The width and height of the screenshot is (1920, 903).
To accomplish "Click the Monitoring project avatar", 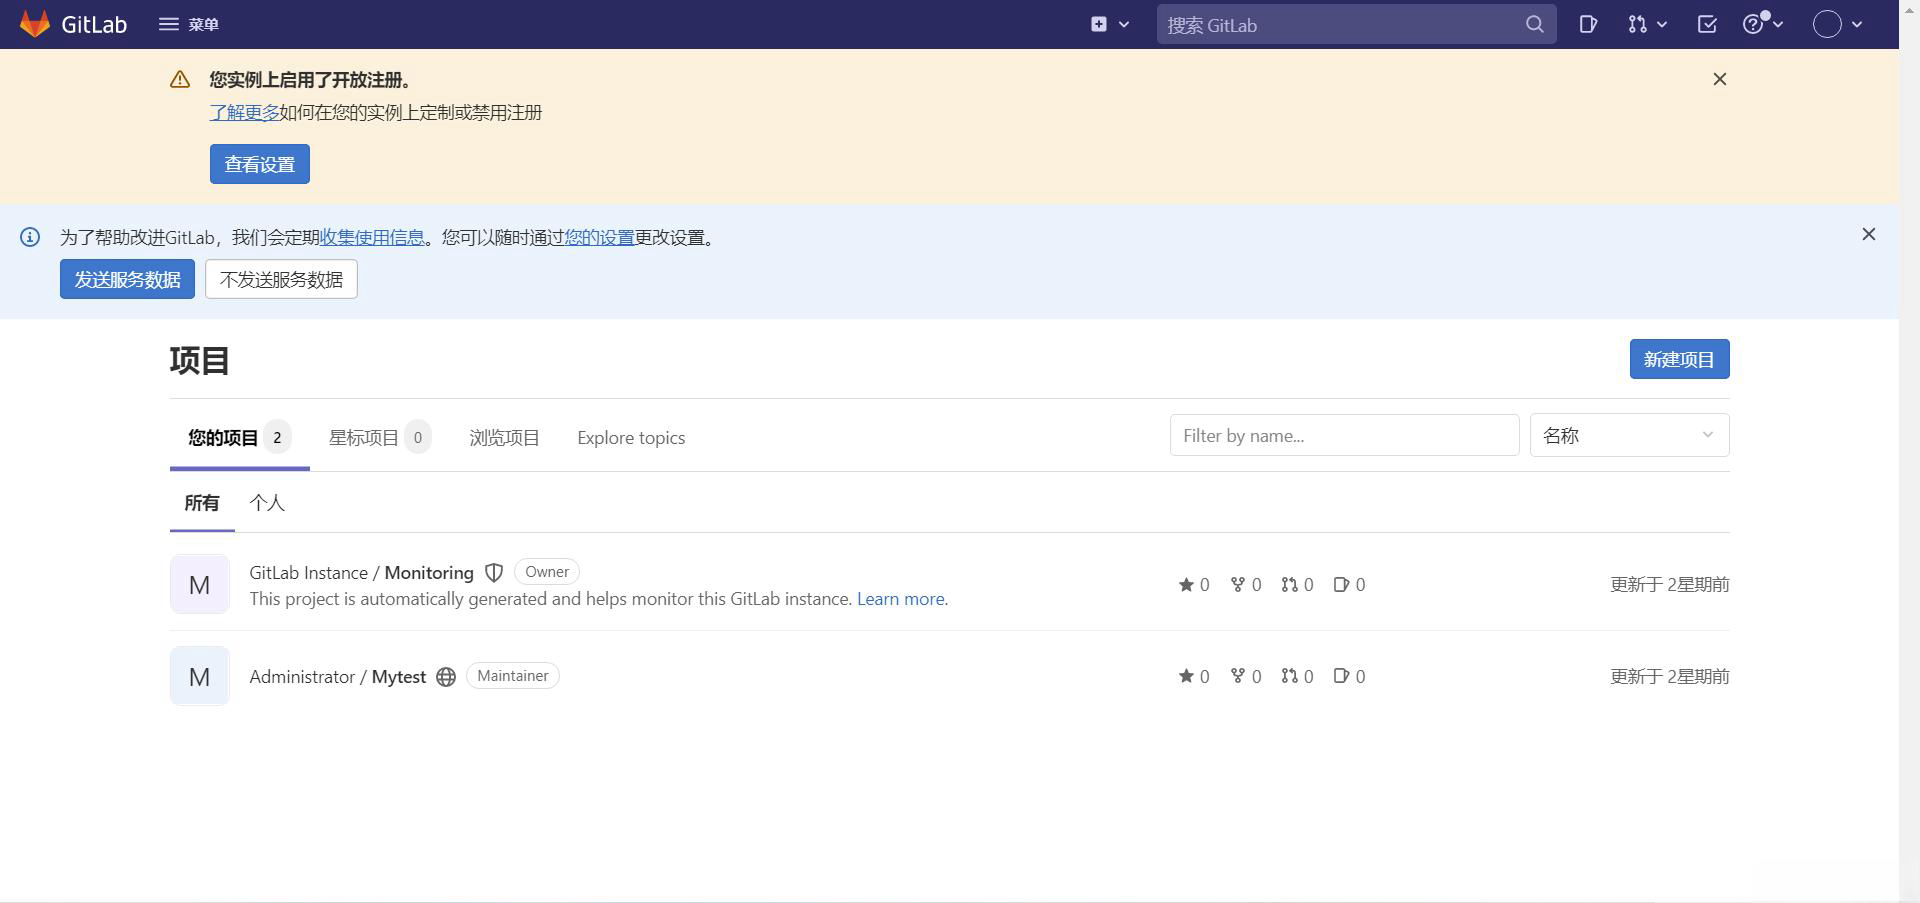I will point(199,584).
